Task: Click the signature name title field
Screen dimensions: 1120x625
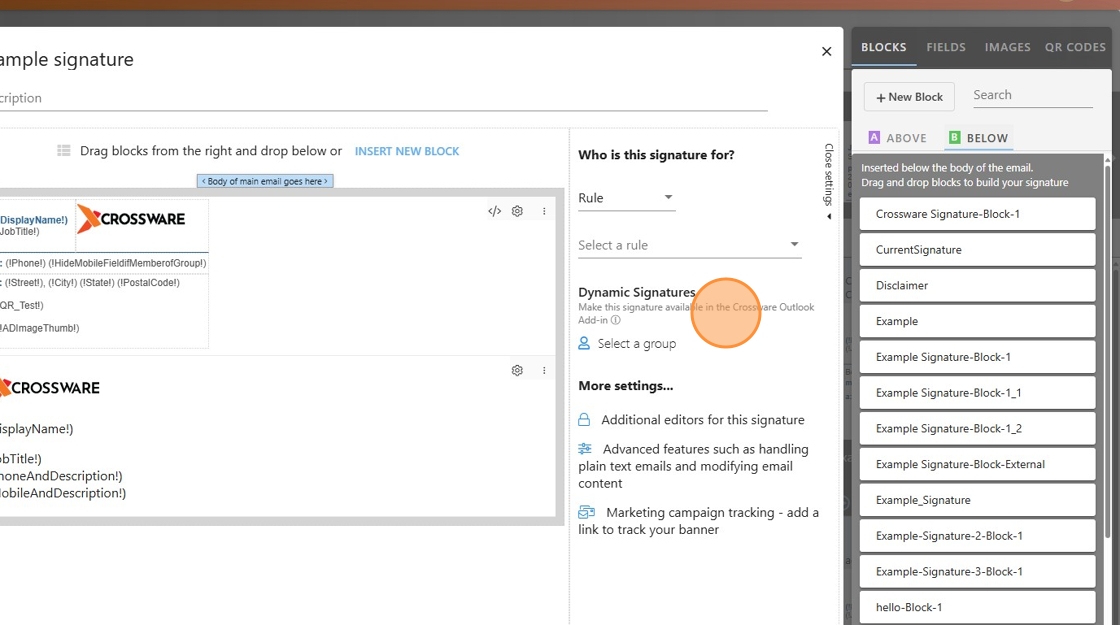Action: coord(67,59)
